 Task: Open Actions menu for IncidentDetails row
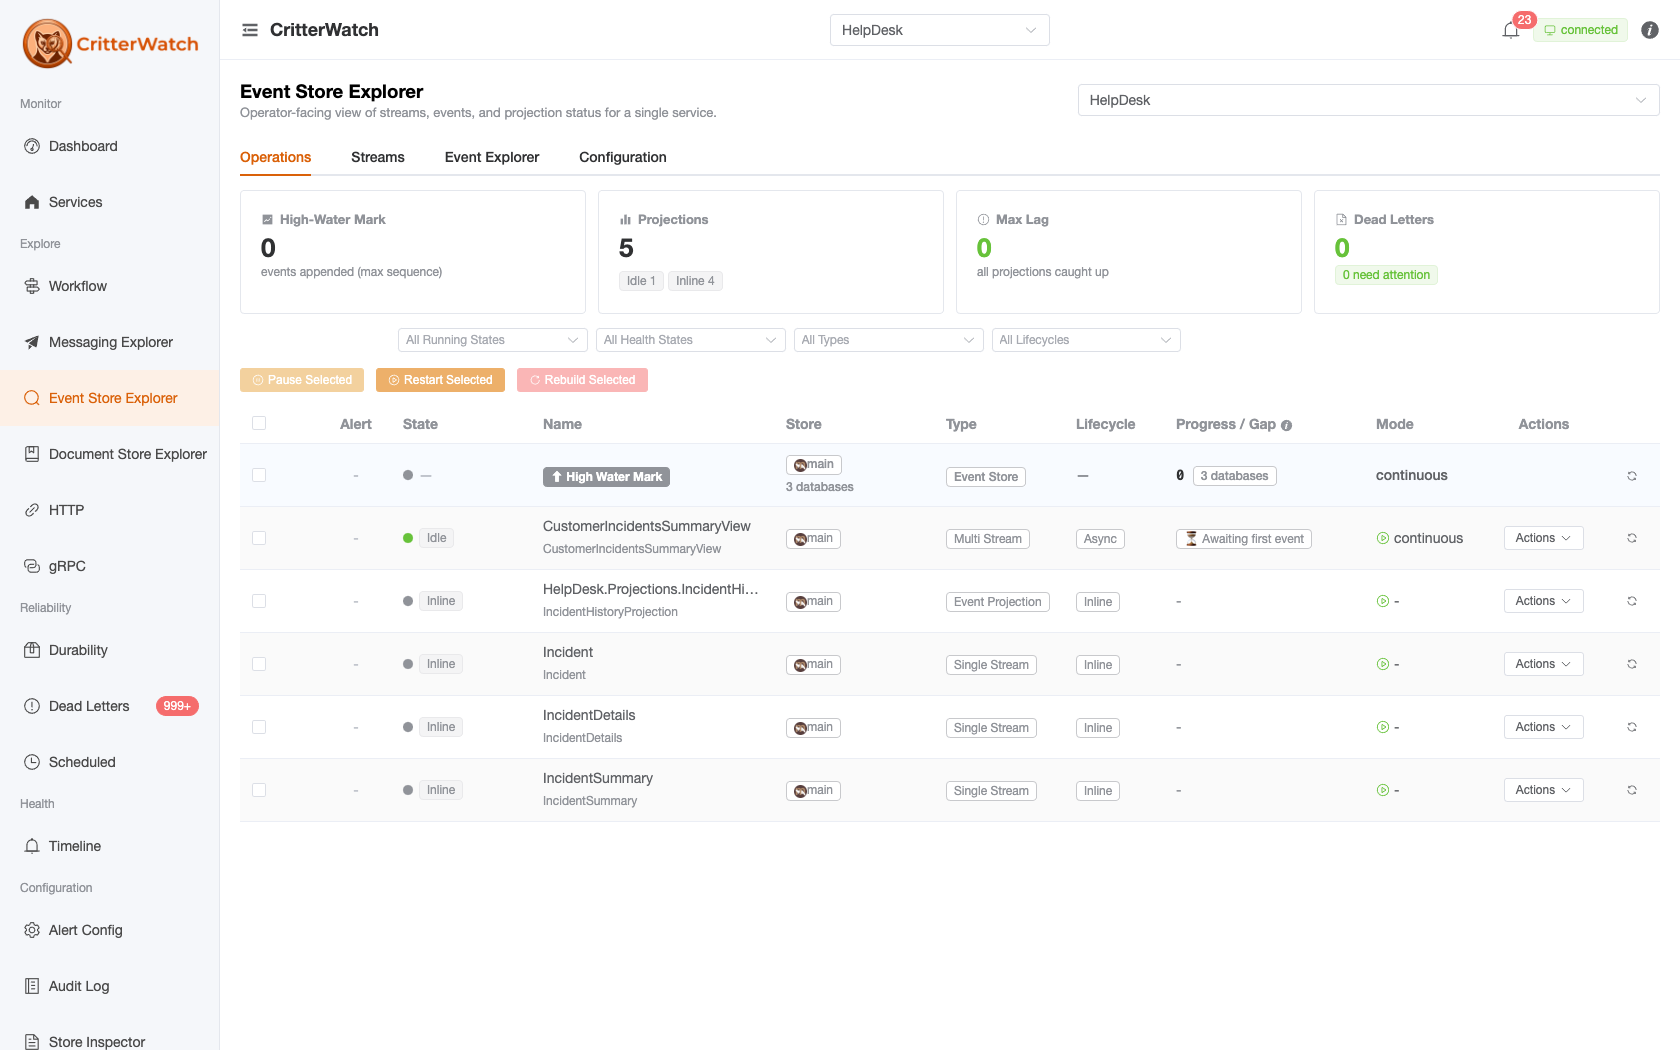tap(1543, 727)
